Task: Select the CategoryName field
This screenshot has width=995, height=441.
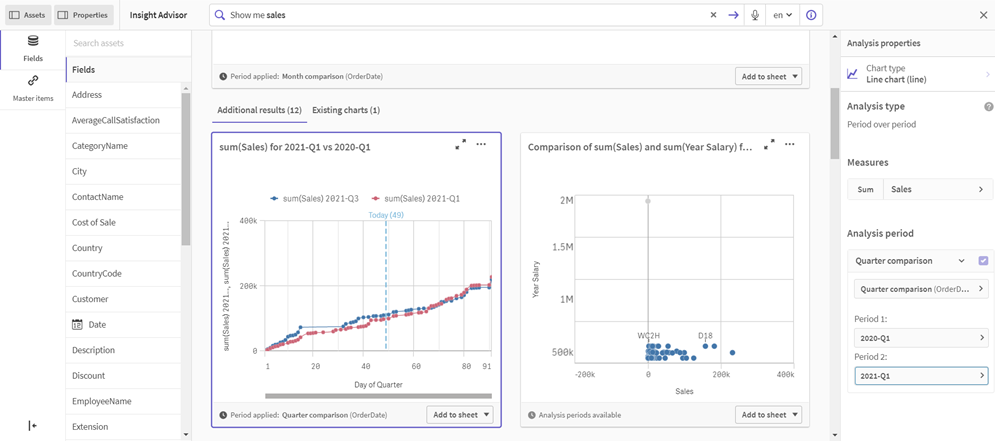Action: [100, 146]
